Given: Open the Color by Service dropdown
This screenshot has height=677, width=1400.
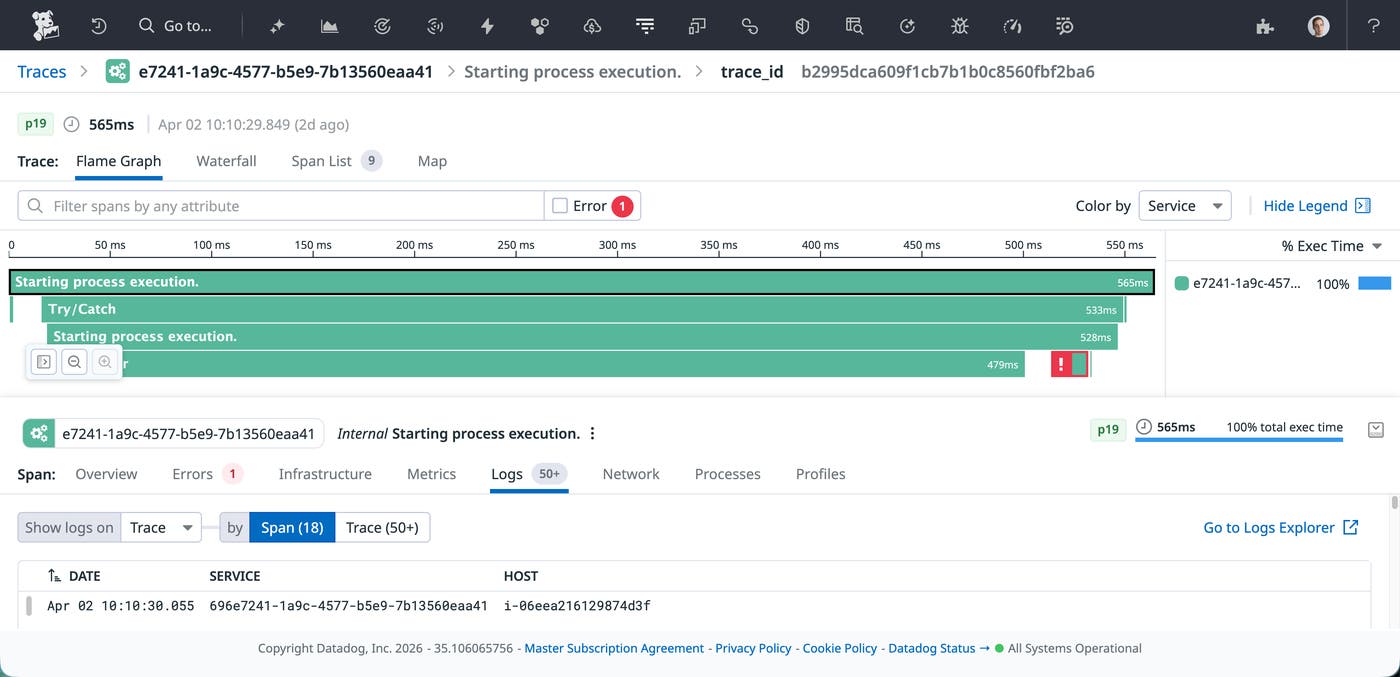Looking at the screenshot, I should coord(1184,205).
